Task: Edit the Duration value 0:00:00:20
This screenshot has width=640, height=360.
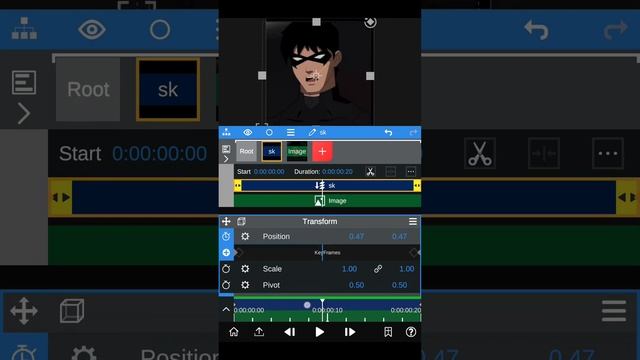Action: [337, 171]
